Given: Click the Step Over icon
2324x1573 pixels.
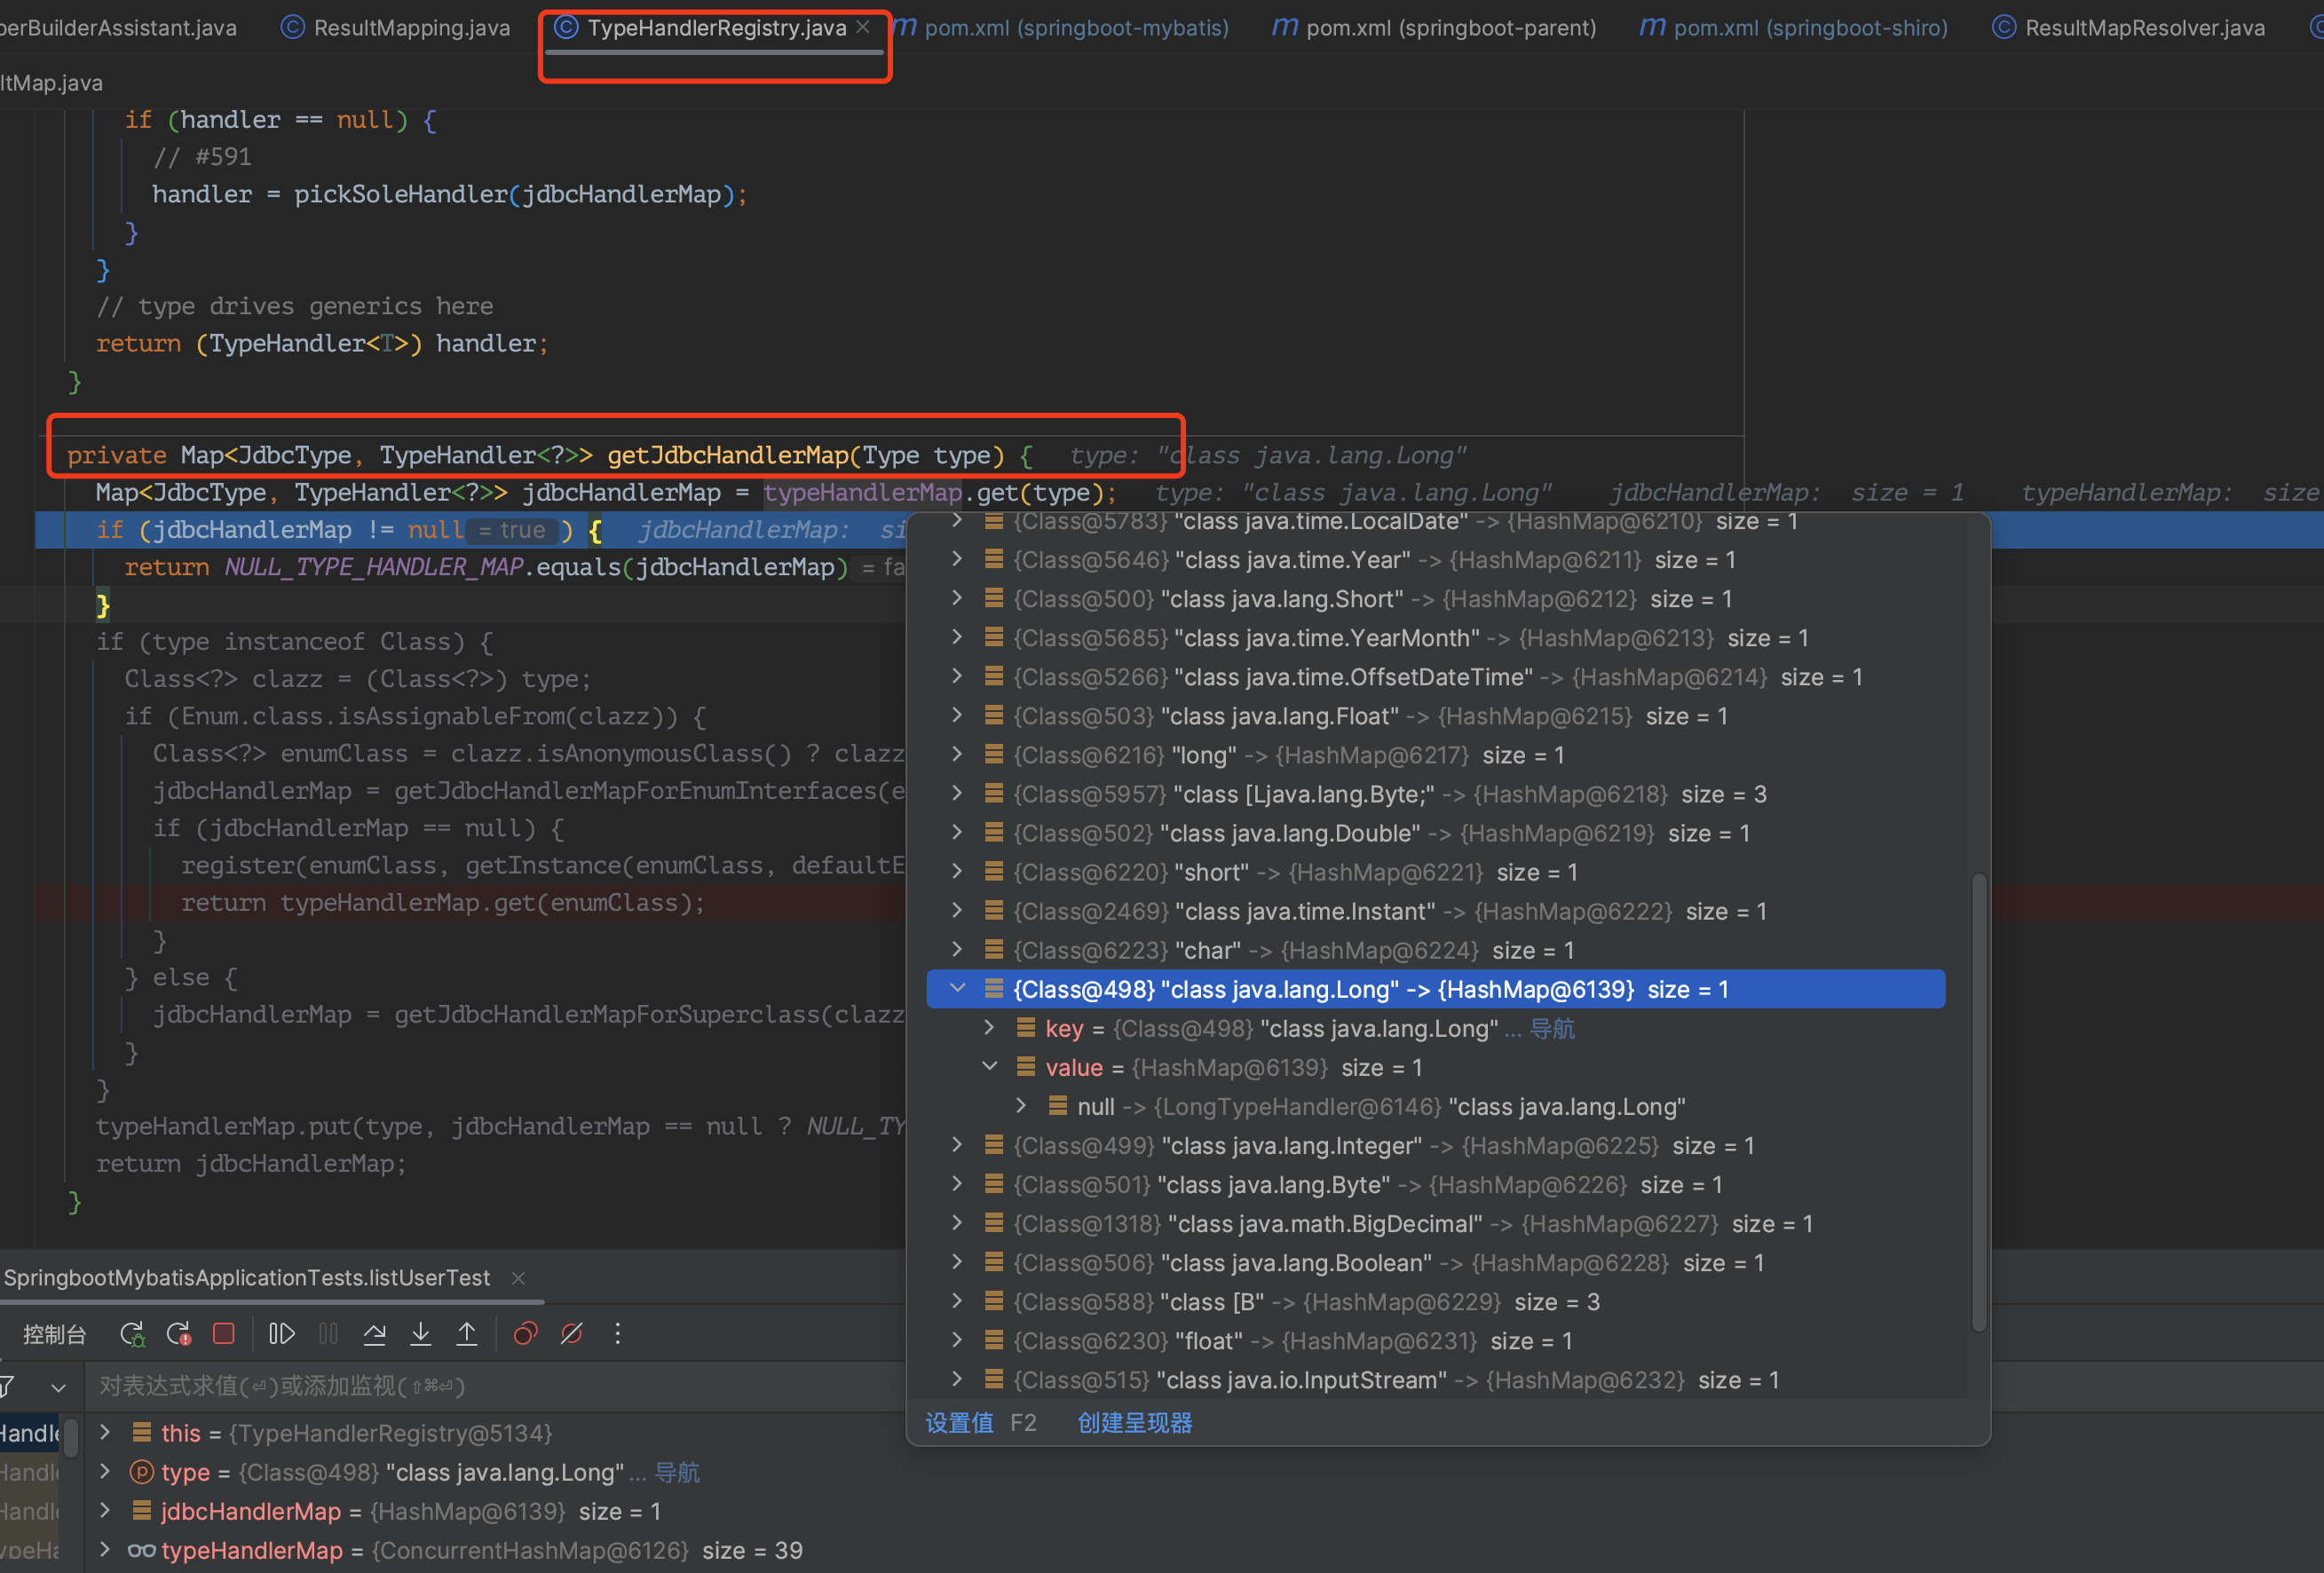Looking at the screenshot, I should [x=375, y=1334].
